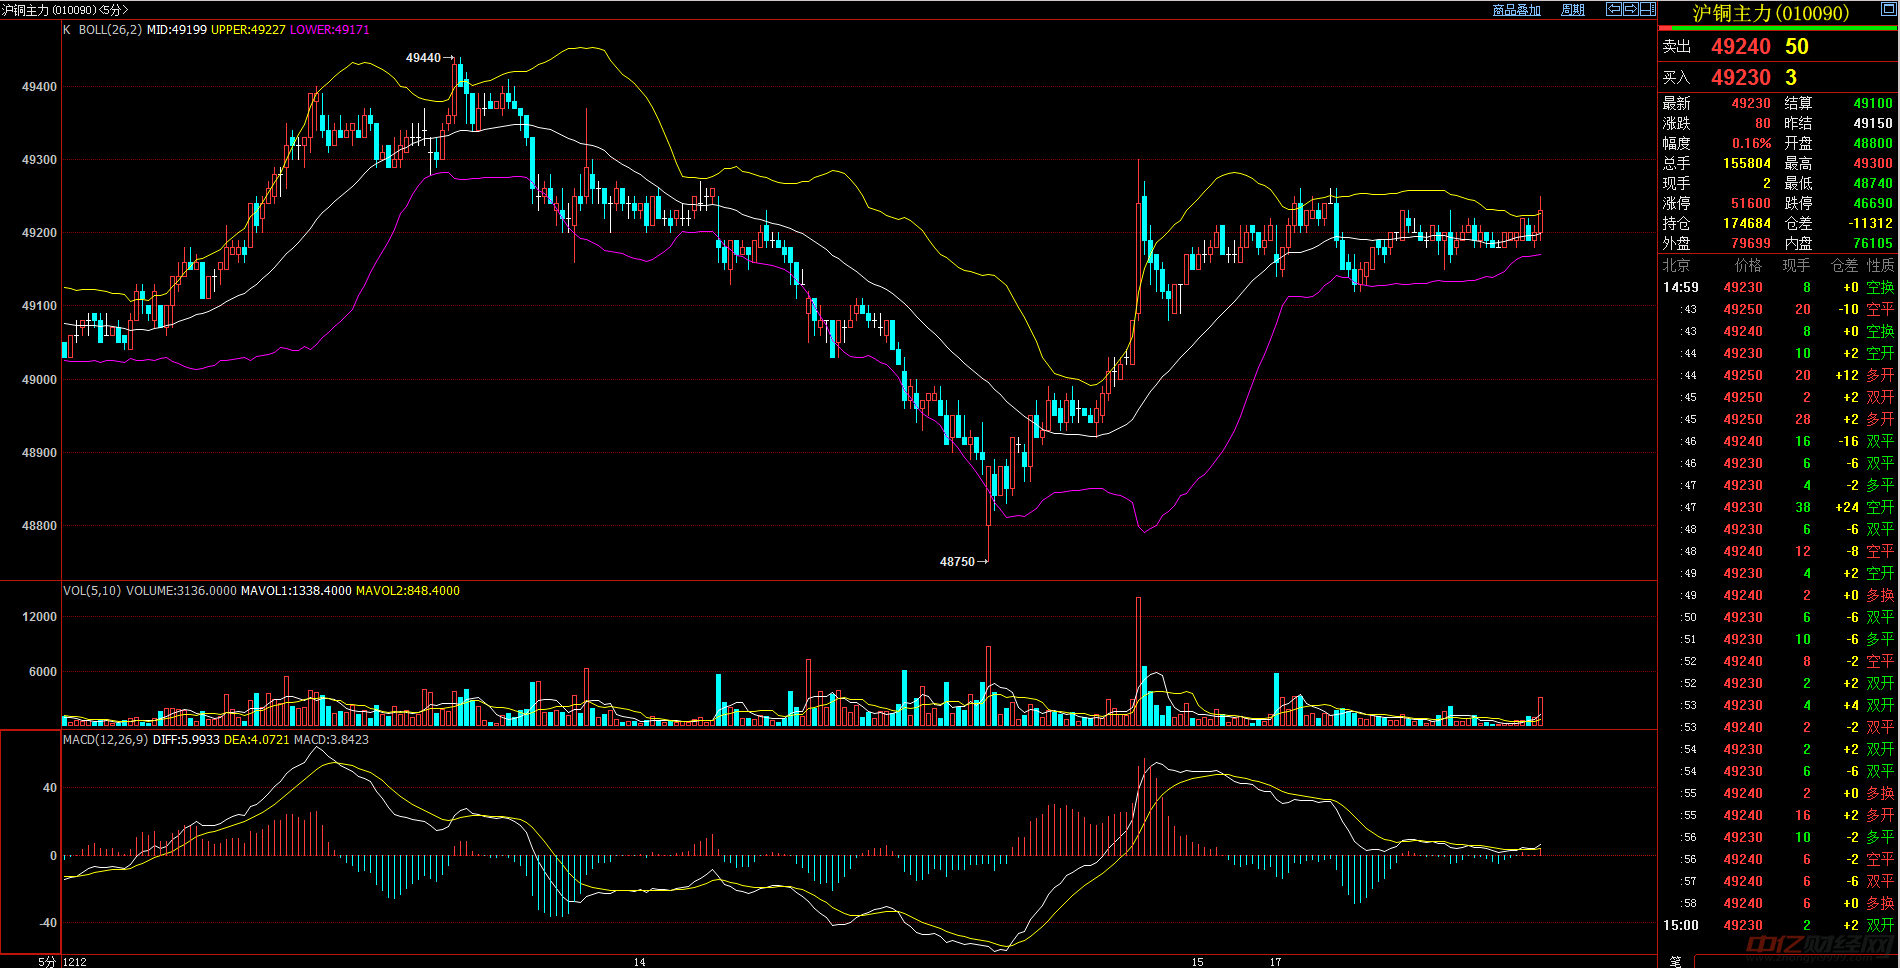Click the 买入 price 49230
This screenshot has height=968, width=1900.
click(1740, 78)
